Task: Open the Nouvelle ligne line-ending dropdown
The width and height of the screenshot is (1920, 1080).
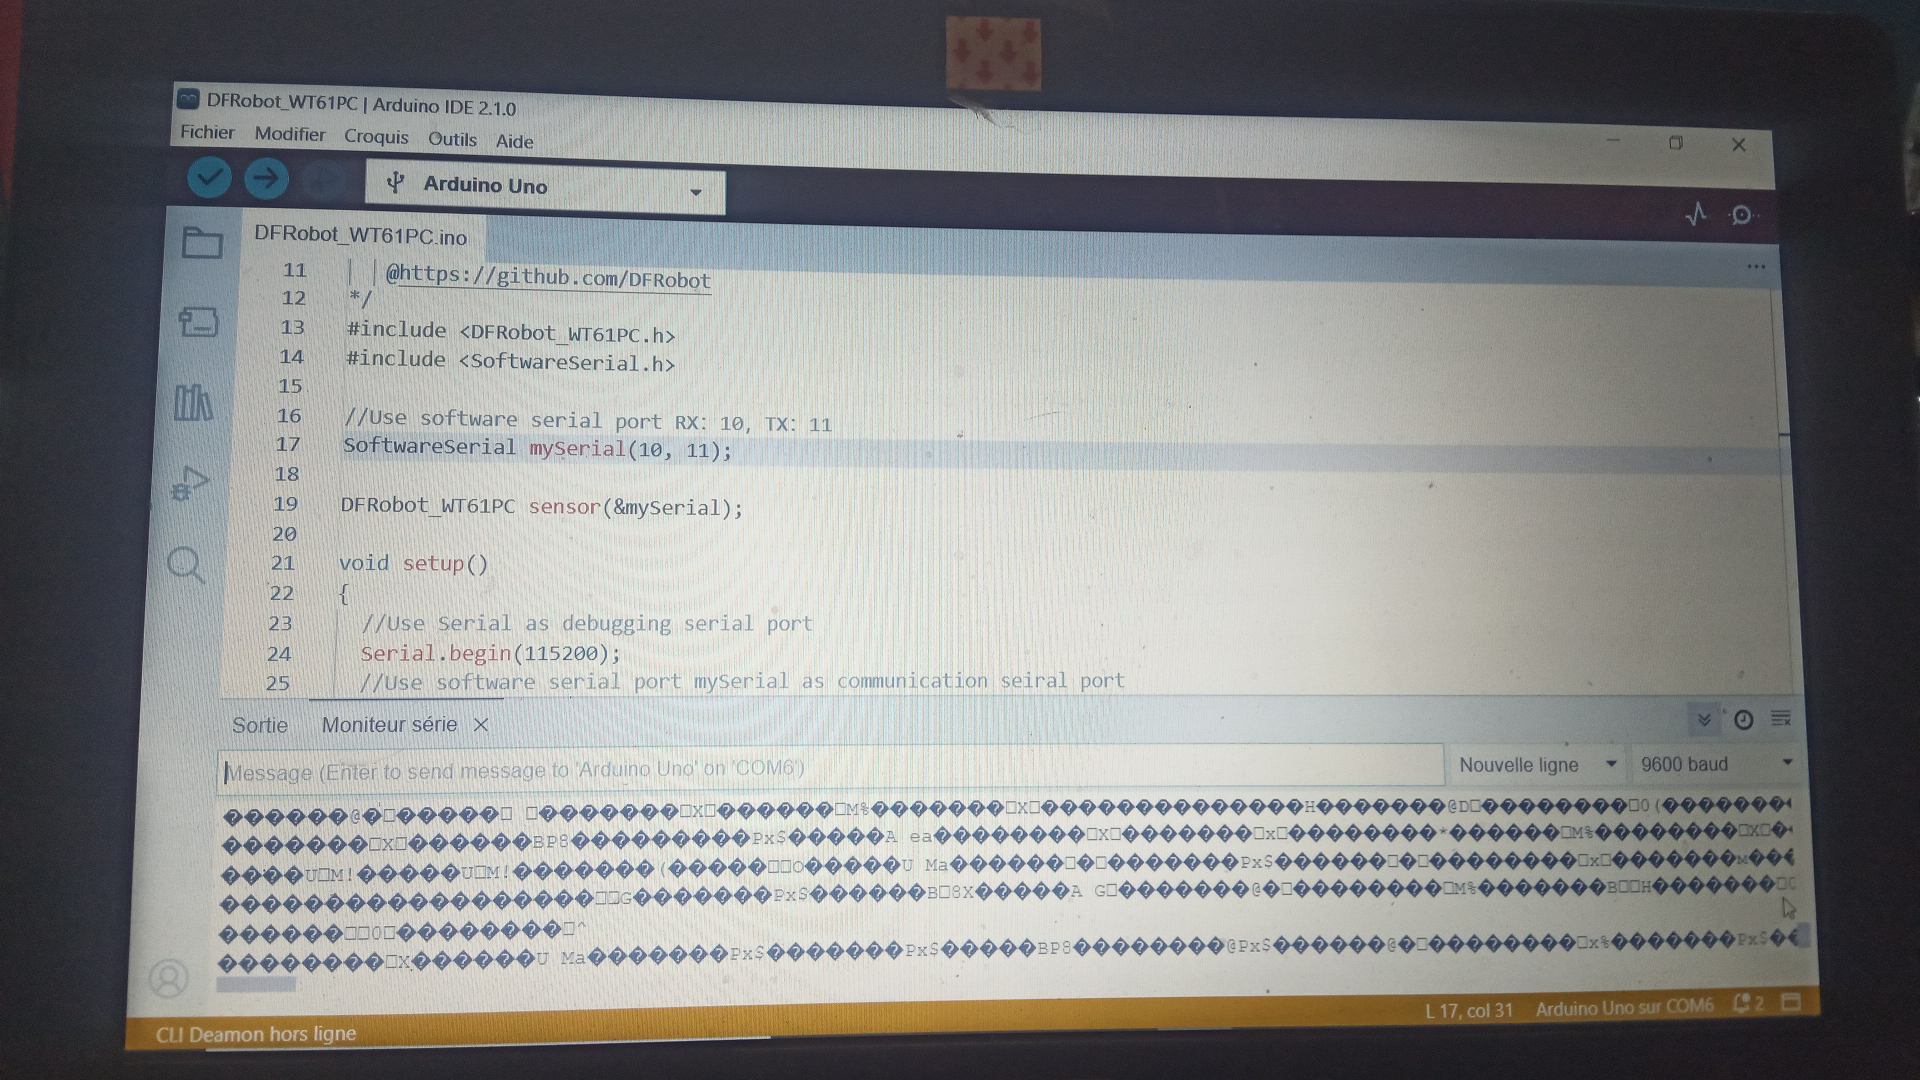Action: click(x=1537, y=765)
